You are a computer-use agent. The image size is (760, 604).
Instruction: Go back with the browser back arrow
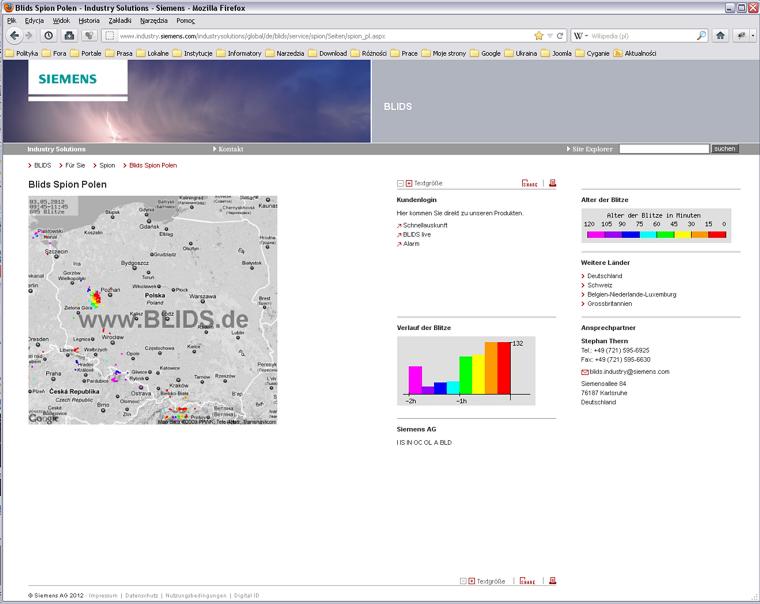pyautogui.click(x=15, y=35)
